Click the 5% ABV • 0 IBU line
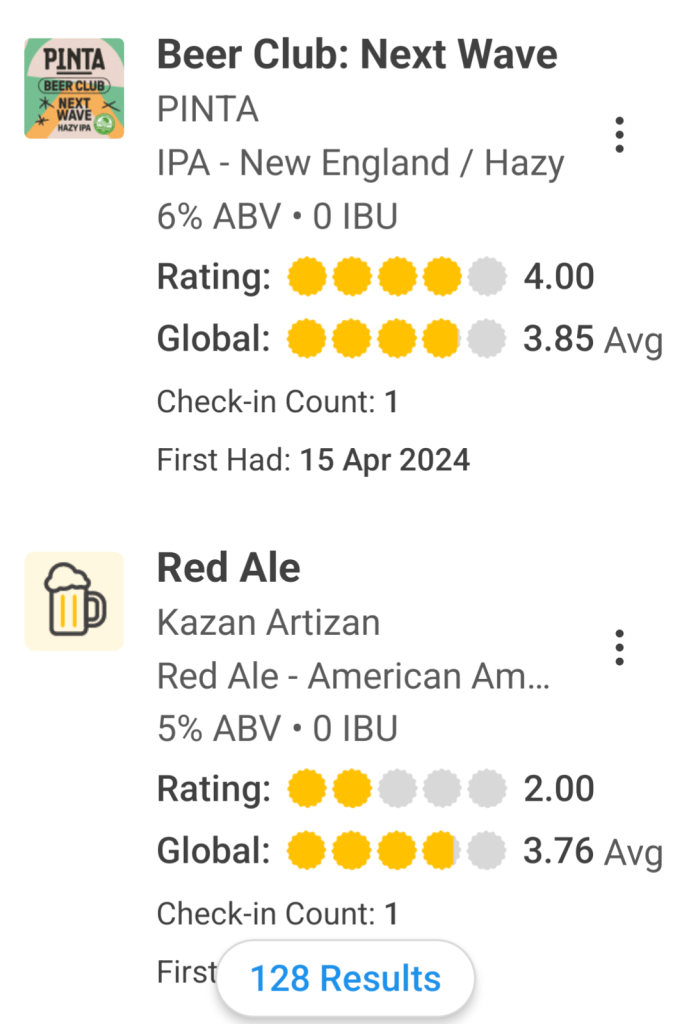Screen dimensions: 691x1024 [x=277, y=729]
